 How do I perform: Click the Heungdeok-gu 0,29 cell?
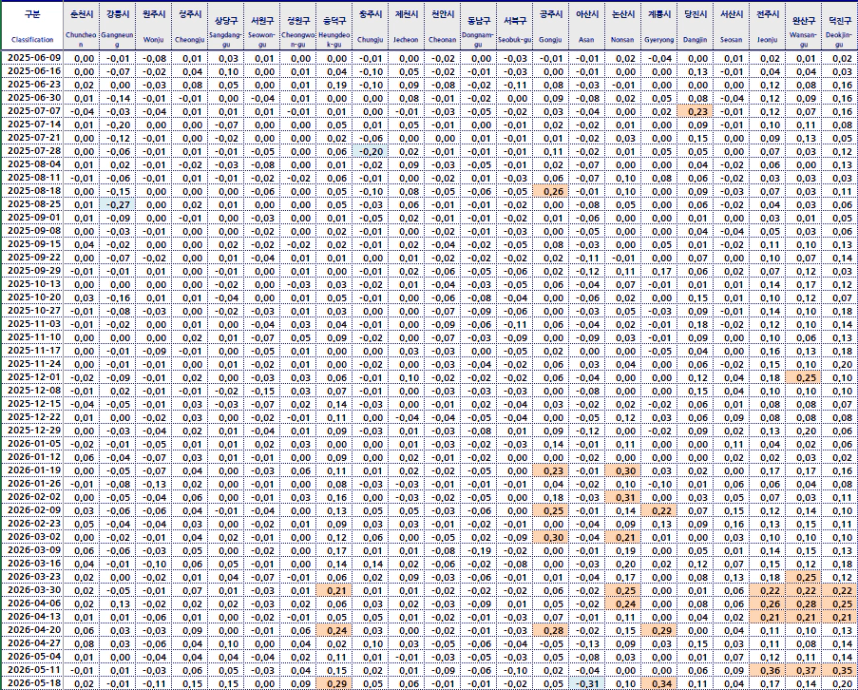click(334, 683)
